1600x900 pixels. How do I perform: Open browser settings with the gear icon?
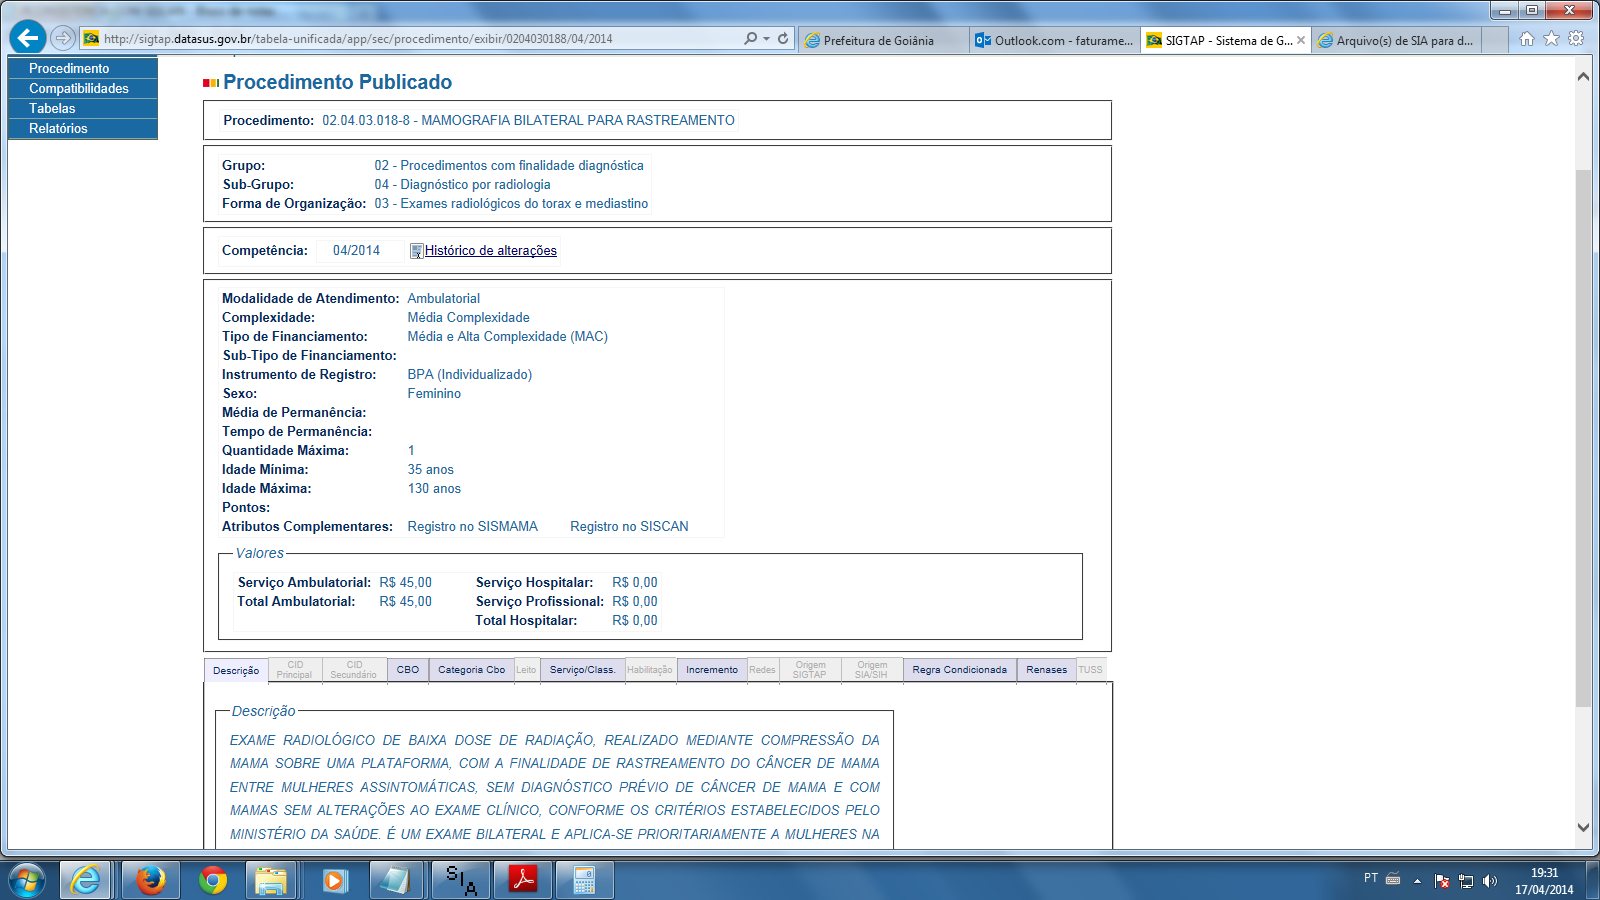tap(1575, 40)
